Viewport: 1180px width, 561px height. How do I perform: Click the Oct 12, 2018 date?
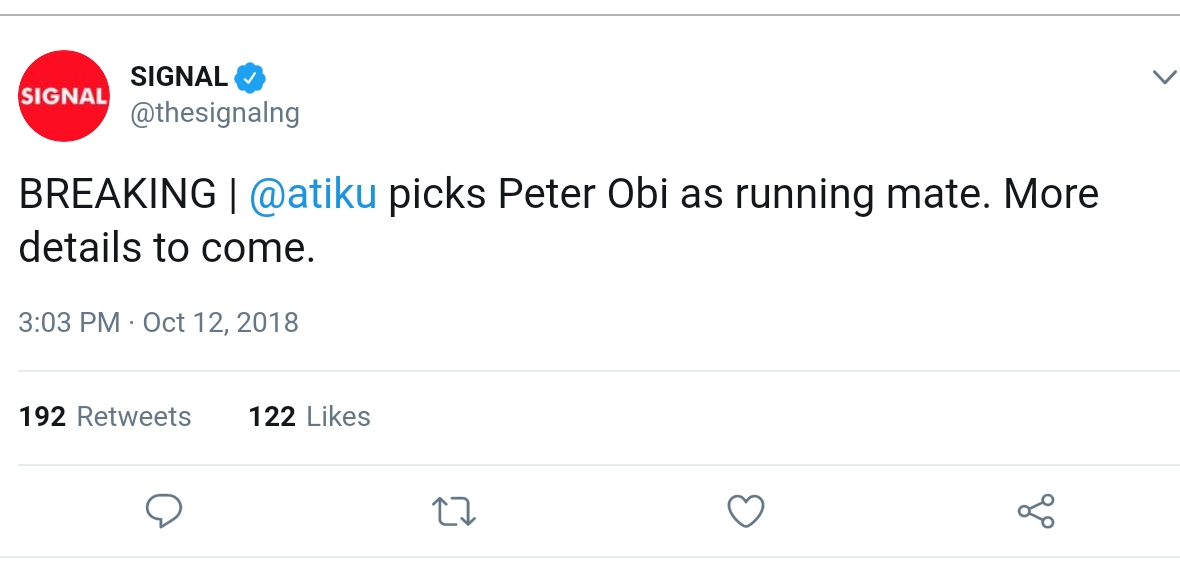click(x=221, y=323)
